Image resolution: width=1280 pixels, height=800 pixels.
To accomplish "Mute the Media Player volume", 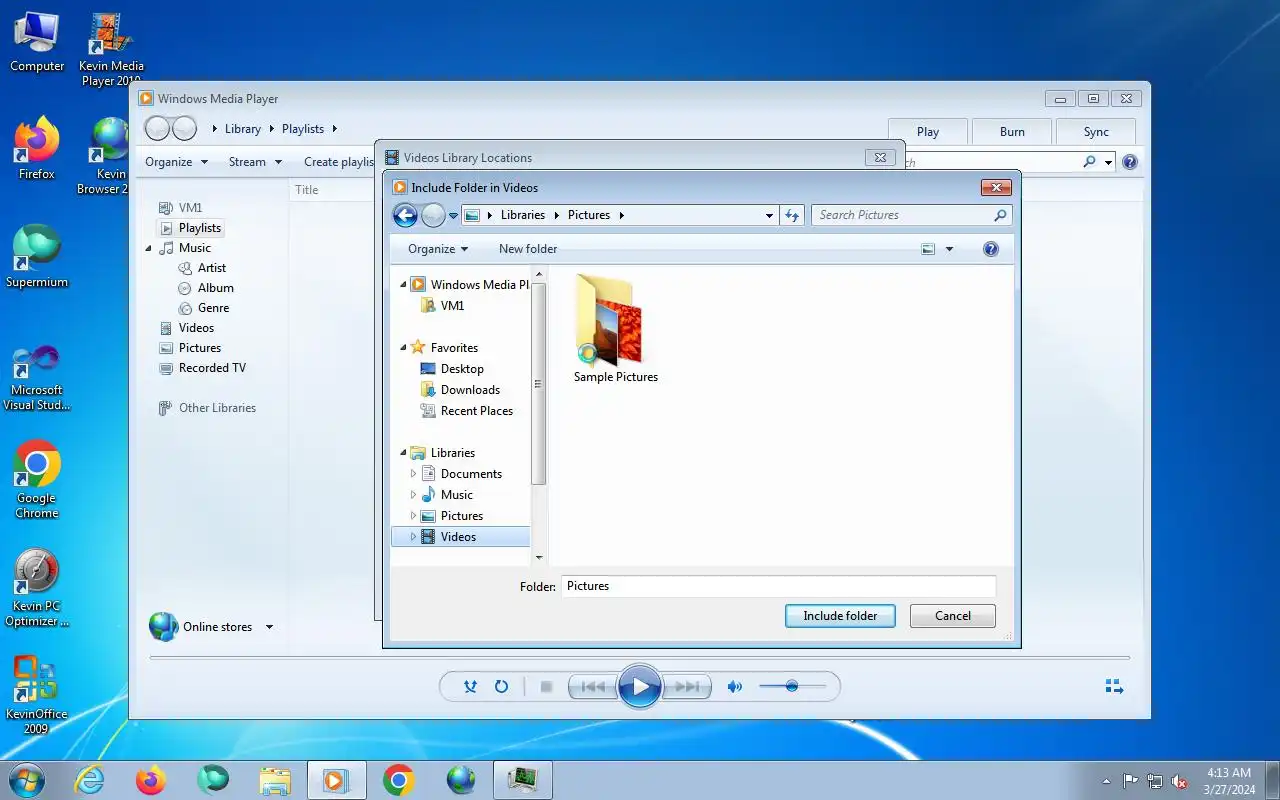I will [x=735, y=687].
